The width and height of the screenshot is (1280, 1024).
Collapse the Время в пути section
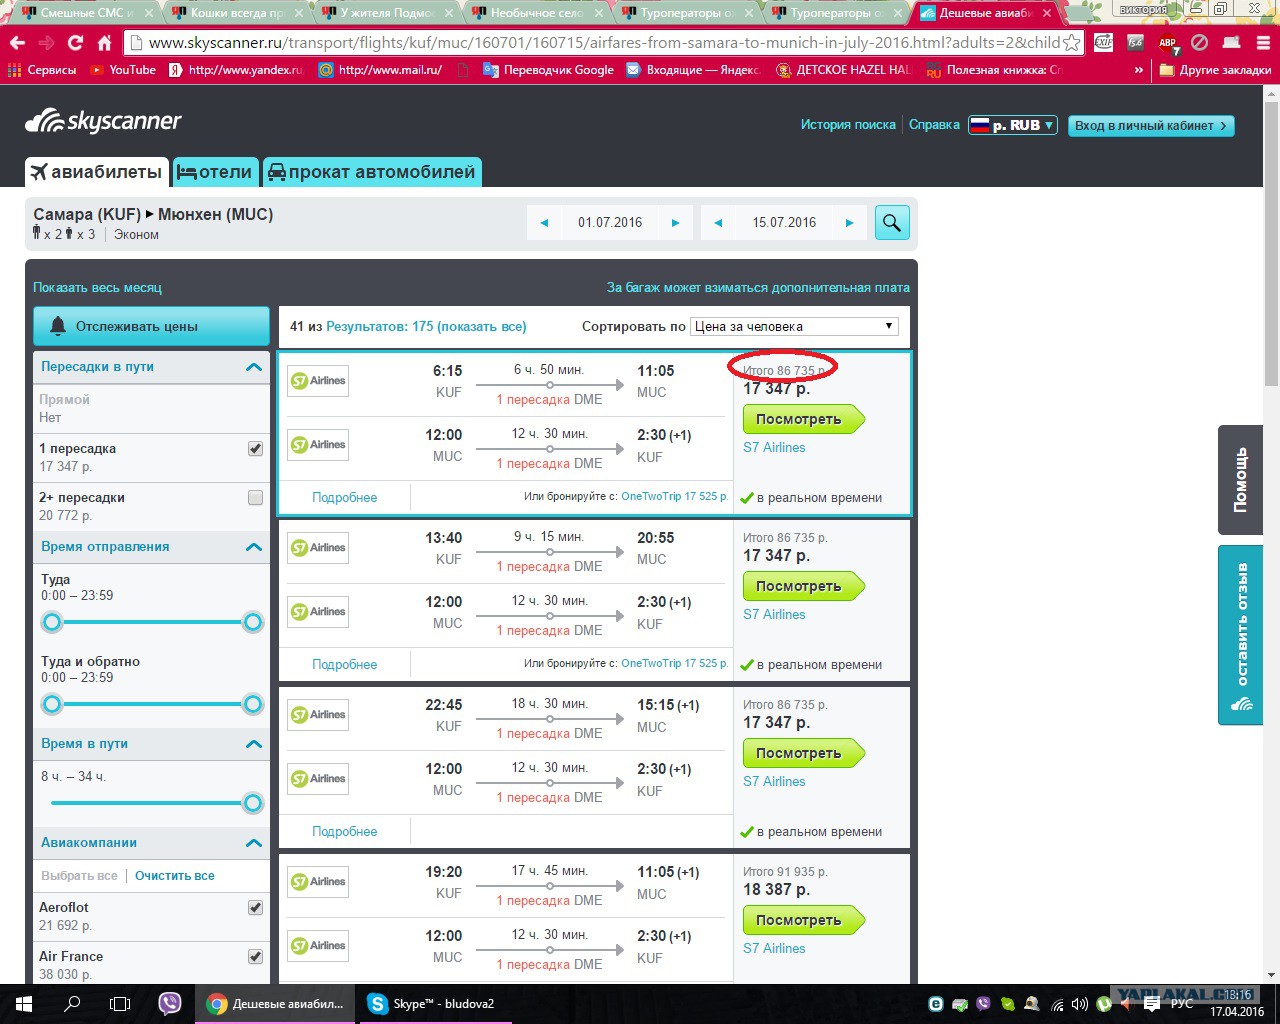[254, 744]
